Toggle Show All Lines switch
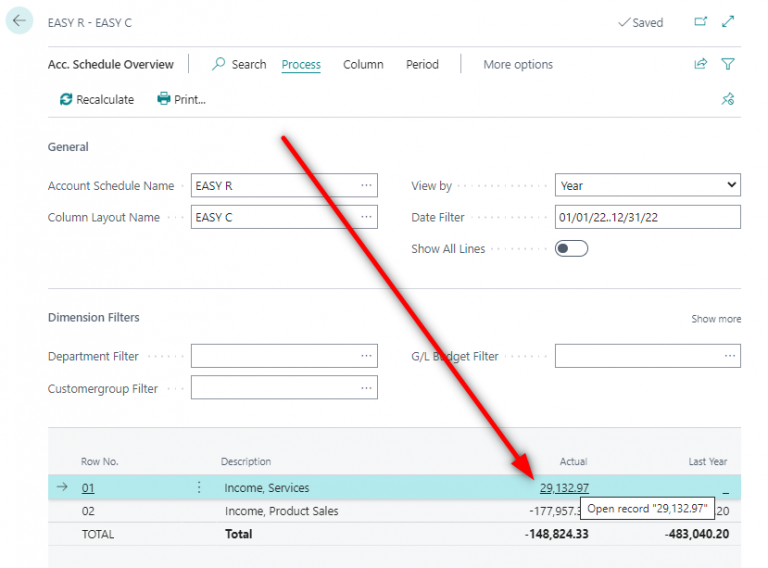 pyautogui.click(x=571, y=249)
